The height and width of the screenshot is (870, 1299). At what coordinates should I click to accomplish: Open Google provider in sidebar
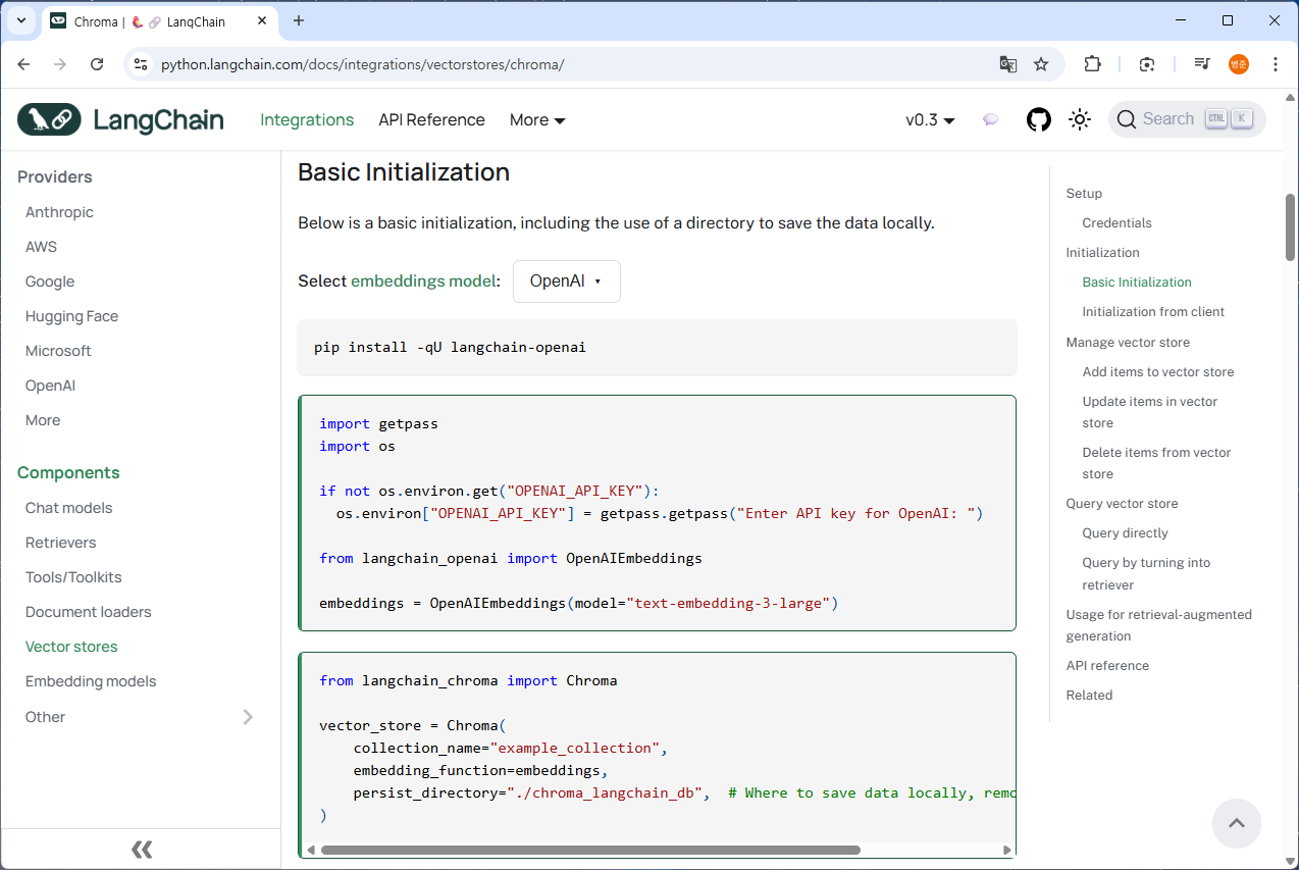click(50, 282)
